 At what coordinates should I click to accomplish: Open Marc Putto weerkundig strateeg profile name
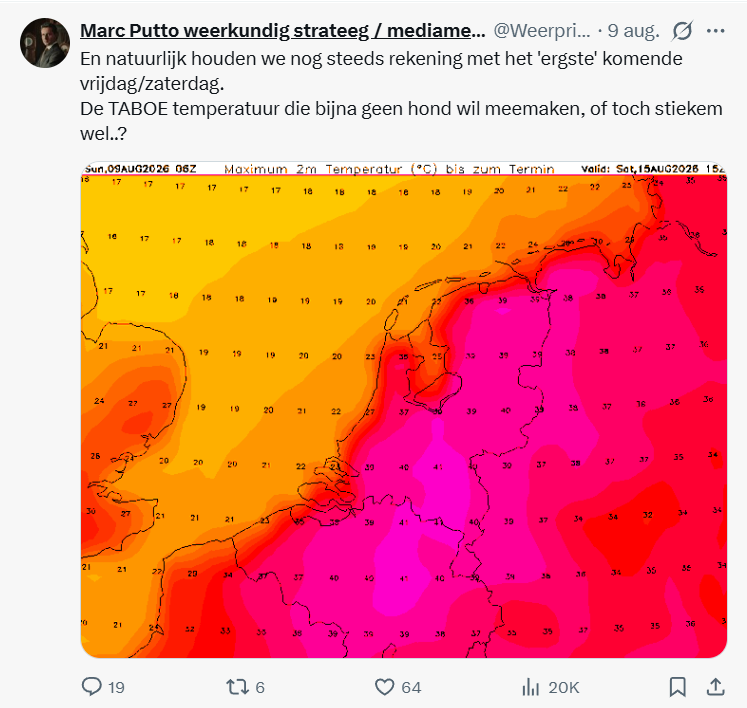click(283, 30)
